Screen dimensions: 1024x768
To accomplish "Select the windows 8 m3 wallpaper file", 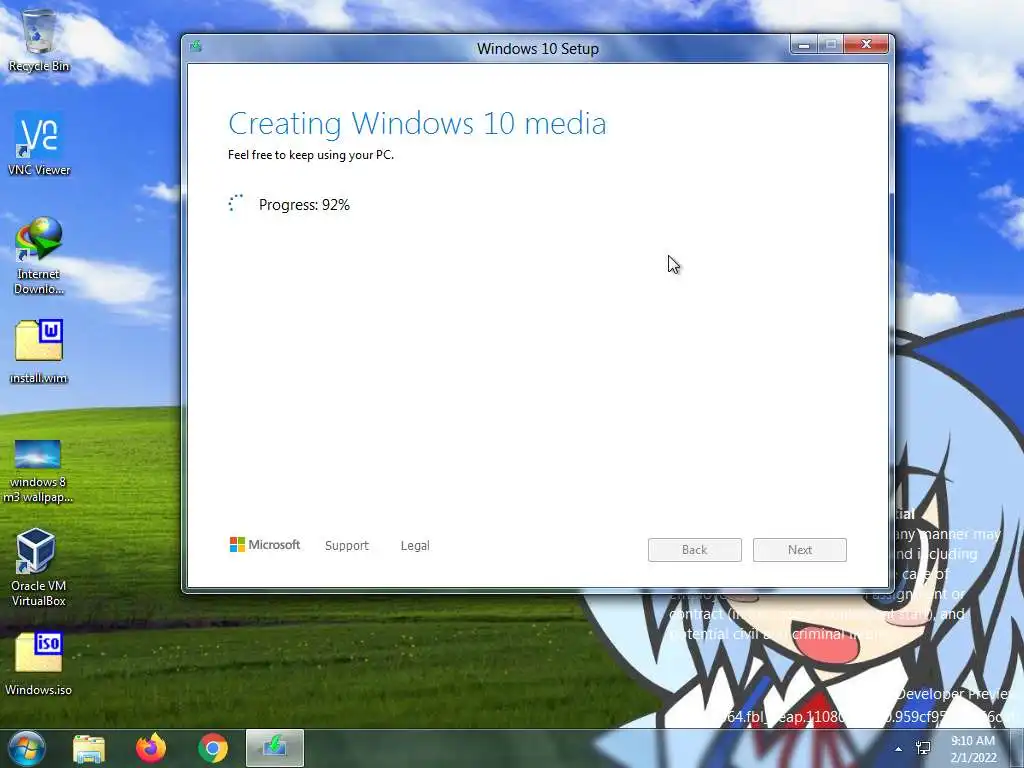I will (38, 471).
